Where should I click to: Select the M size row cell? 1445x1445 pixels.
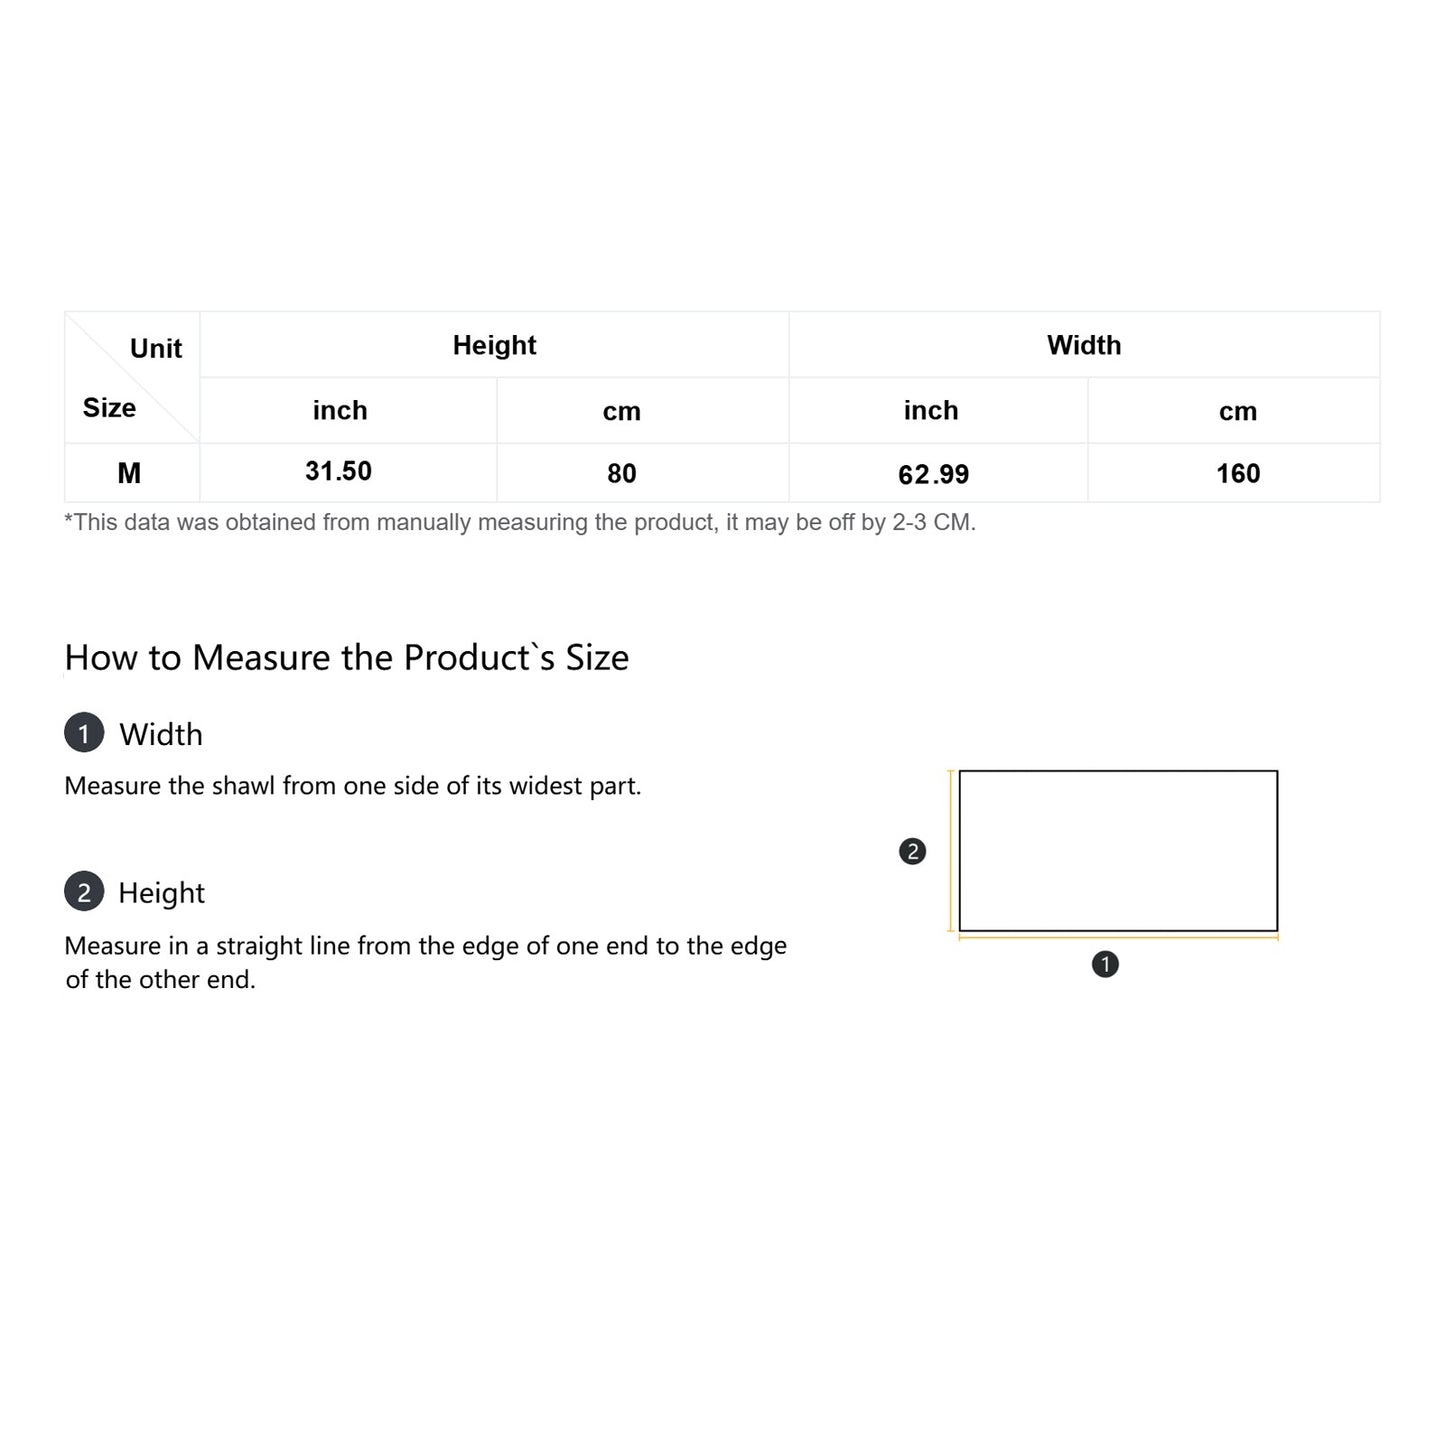[129, 473]
